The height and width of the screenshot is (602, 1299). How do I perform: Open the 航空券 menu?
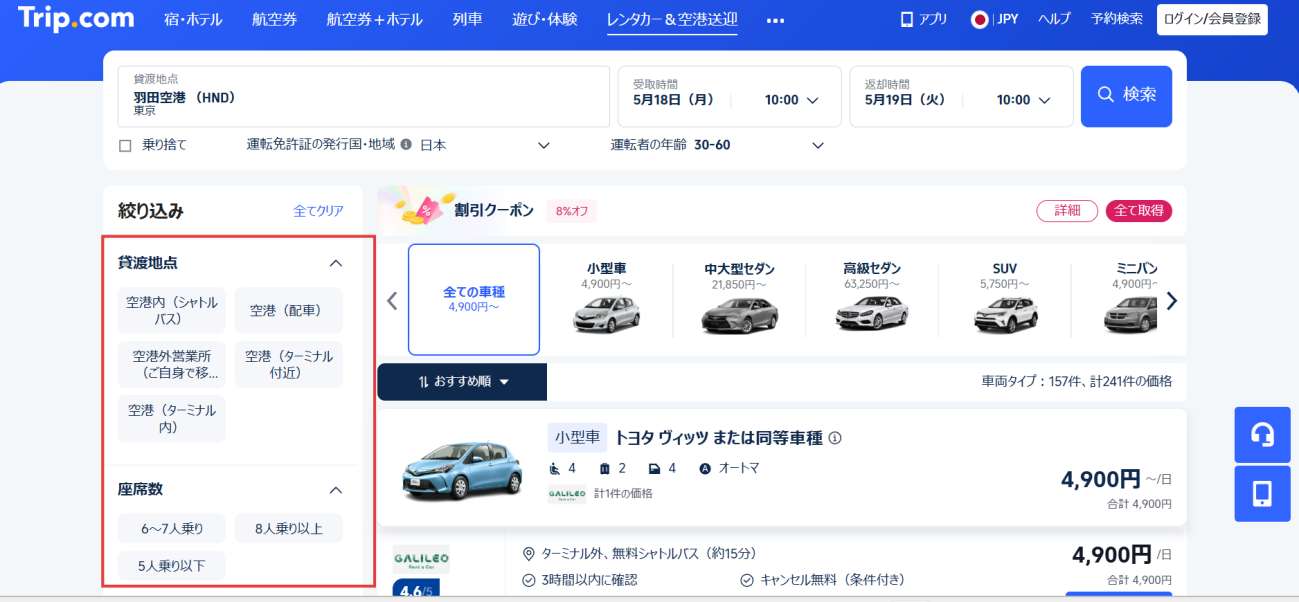coord(275,19)
